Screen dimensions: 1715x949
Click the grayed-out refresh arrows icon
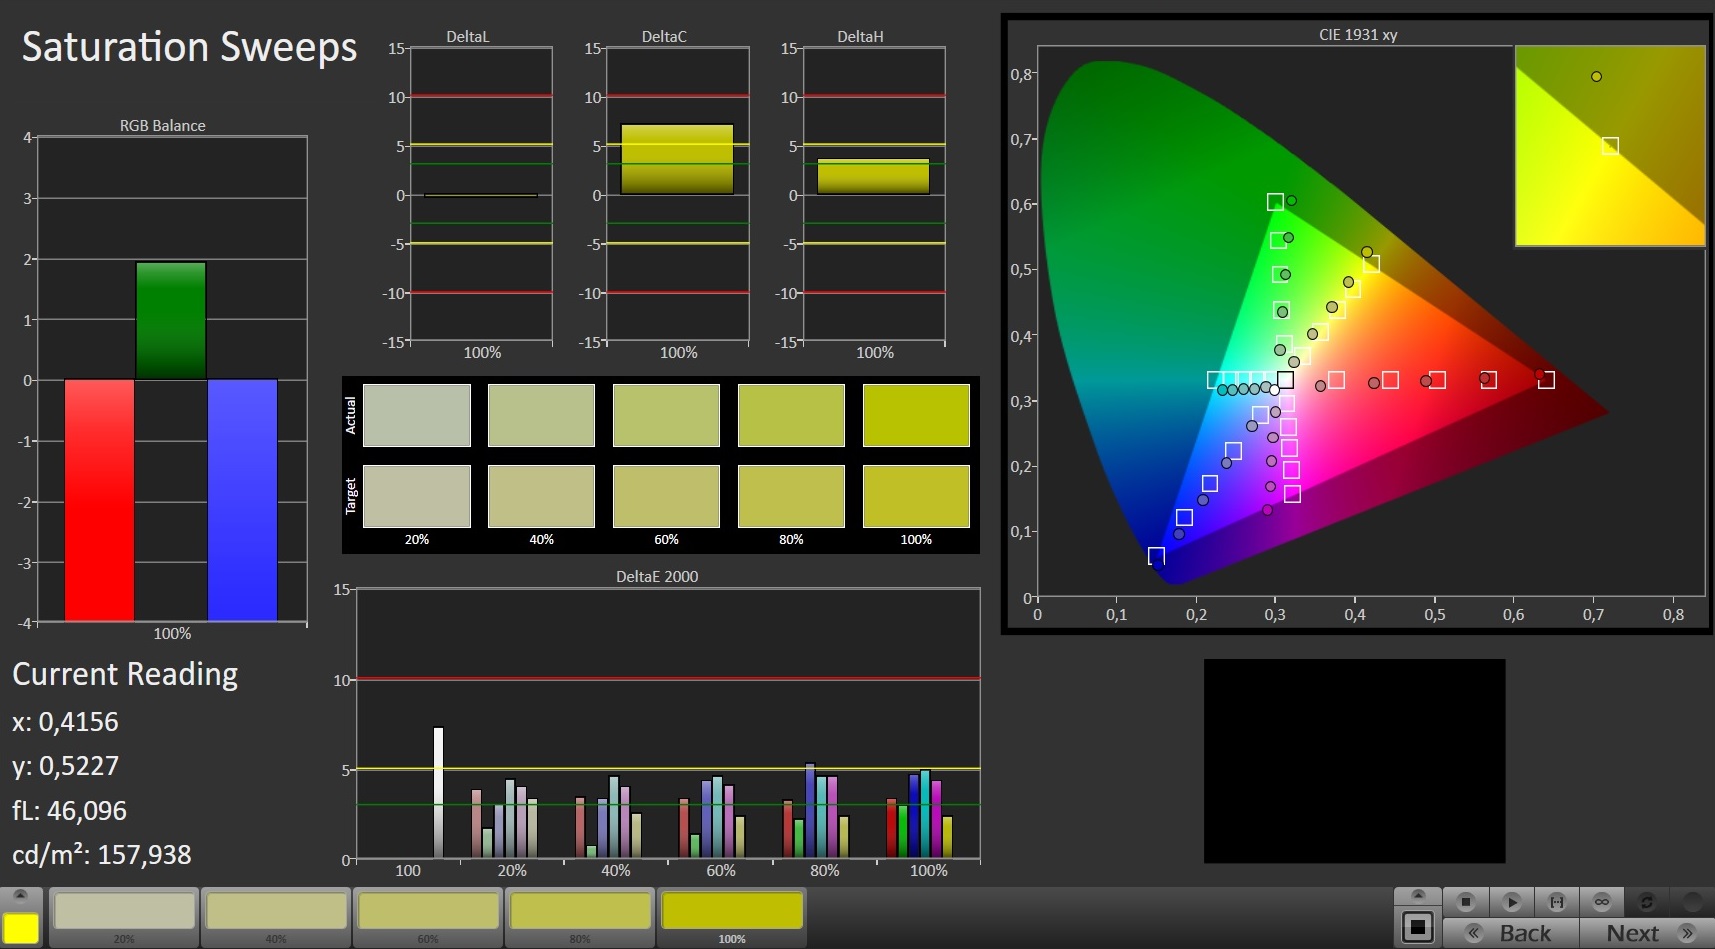[1646, 902]
